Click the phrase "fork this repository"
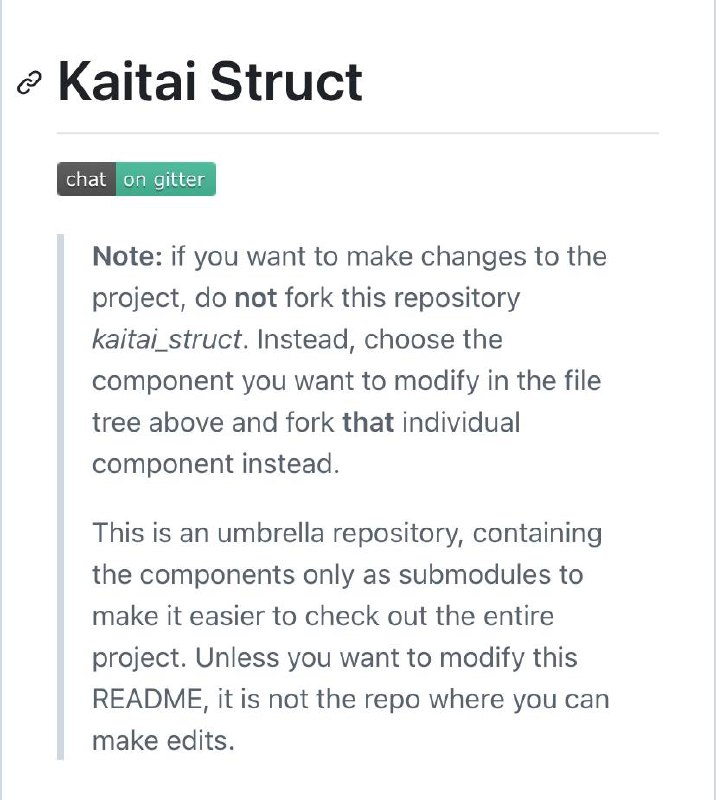The image size is (716, 800). click(x=403, y=298)
